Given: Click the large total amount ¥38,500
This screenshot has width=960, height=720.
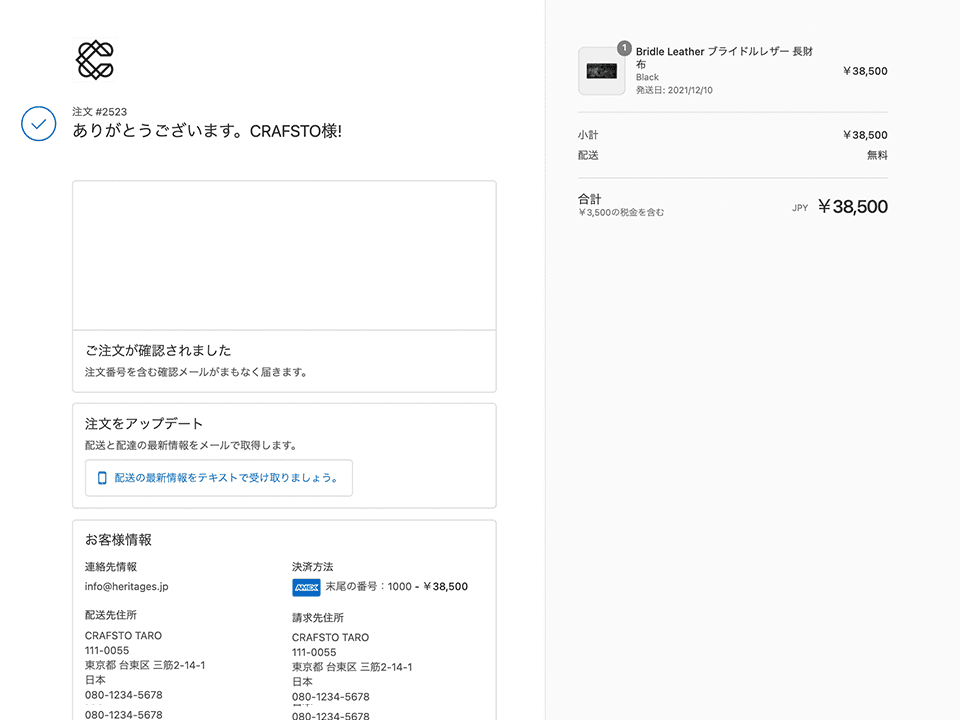Looking at the screenshot, I should click(x=852, y=207).
